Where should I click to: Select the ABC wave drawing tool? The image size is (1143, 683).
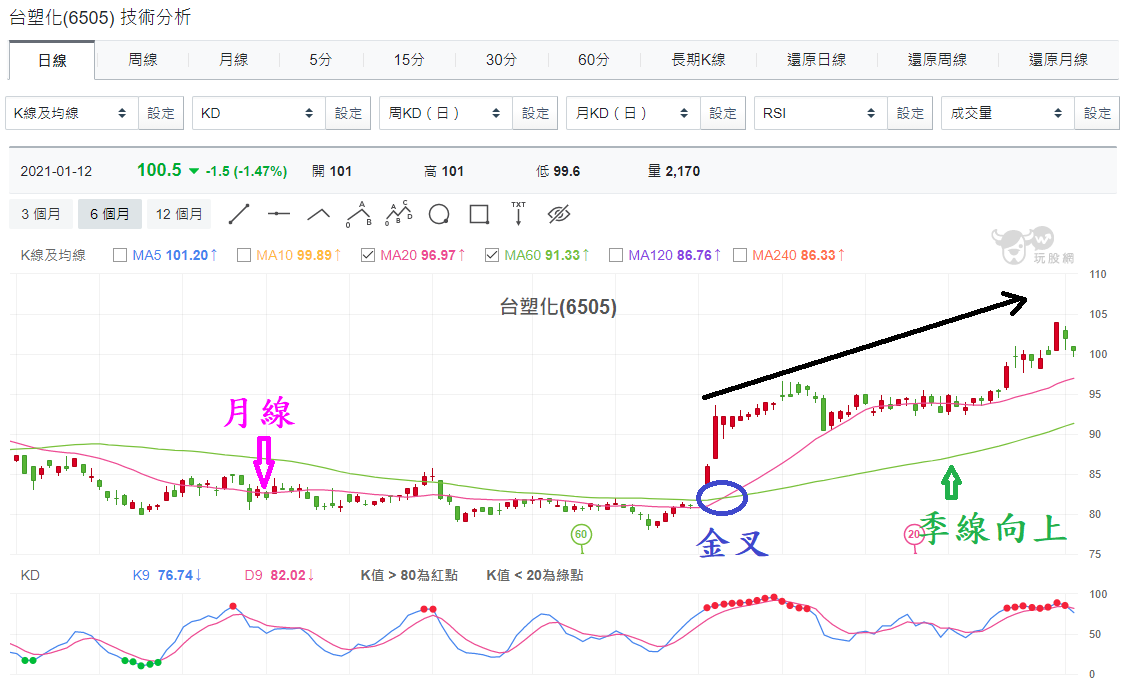[359, 214]
